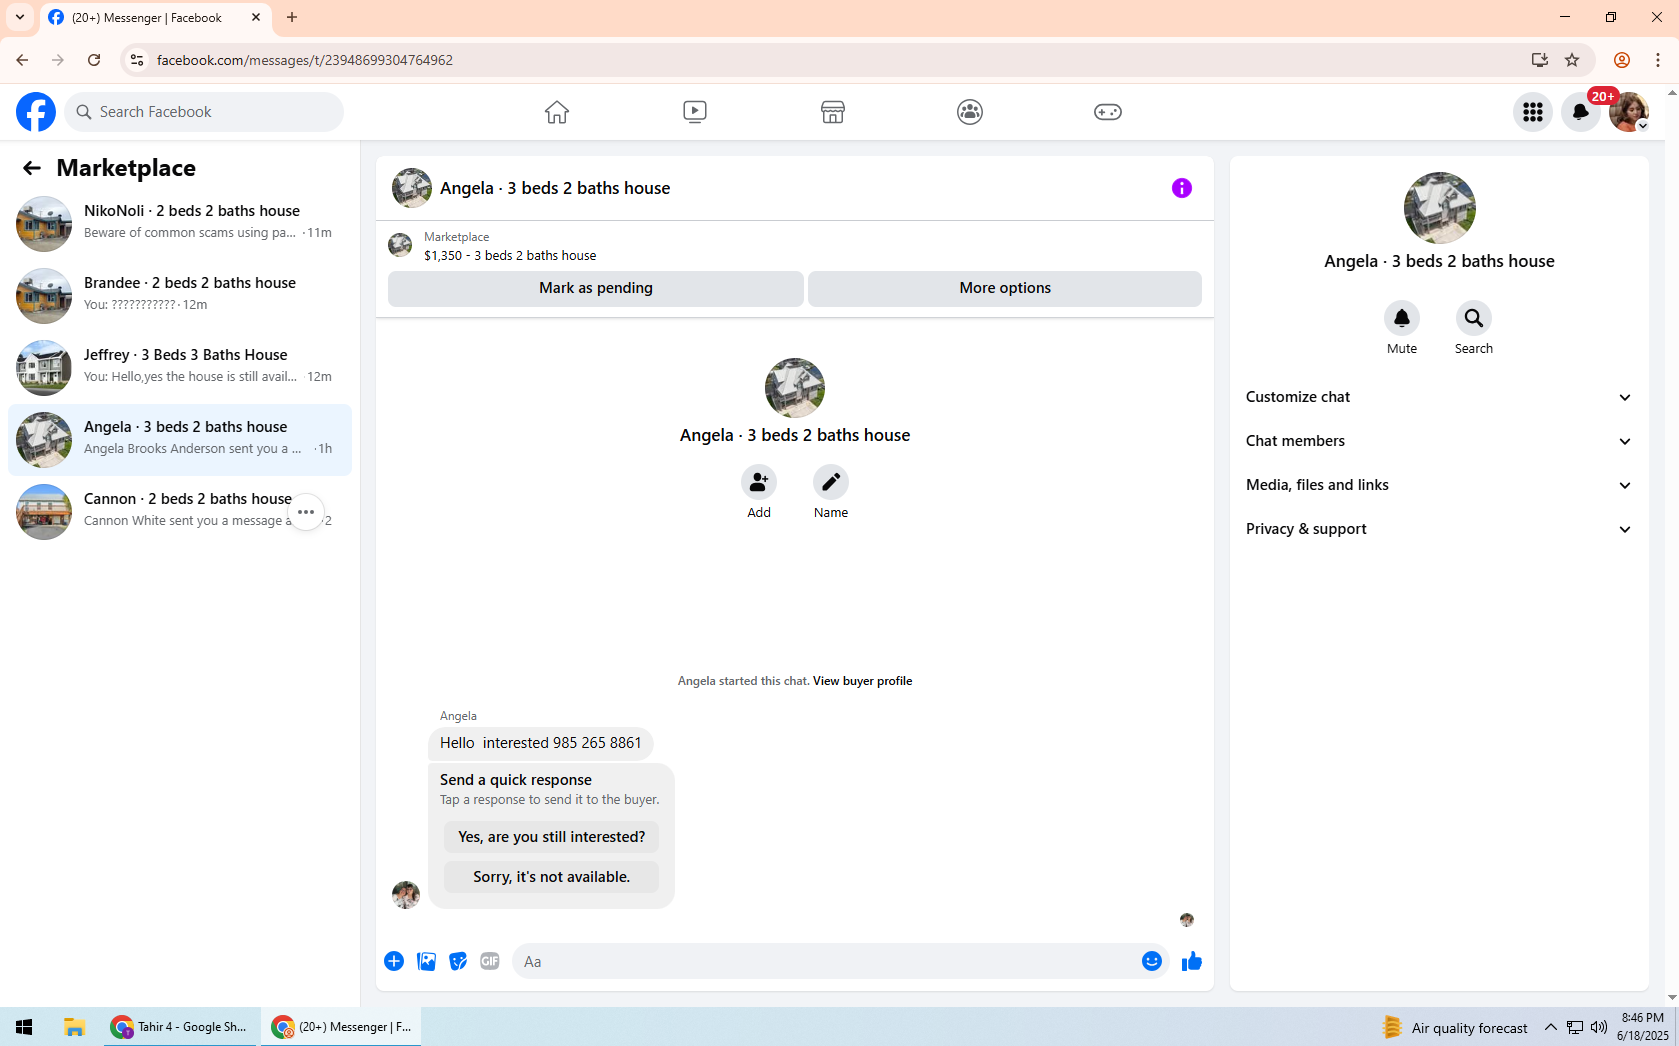This screenshot has width=1679, height=1046.
Task: Open Air quality forecast widget on taskbar
Action: pos(1455,1027)
